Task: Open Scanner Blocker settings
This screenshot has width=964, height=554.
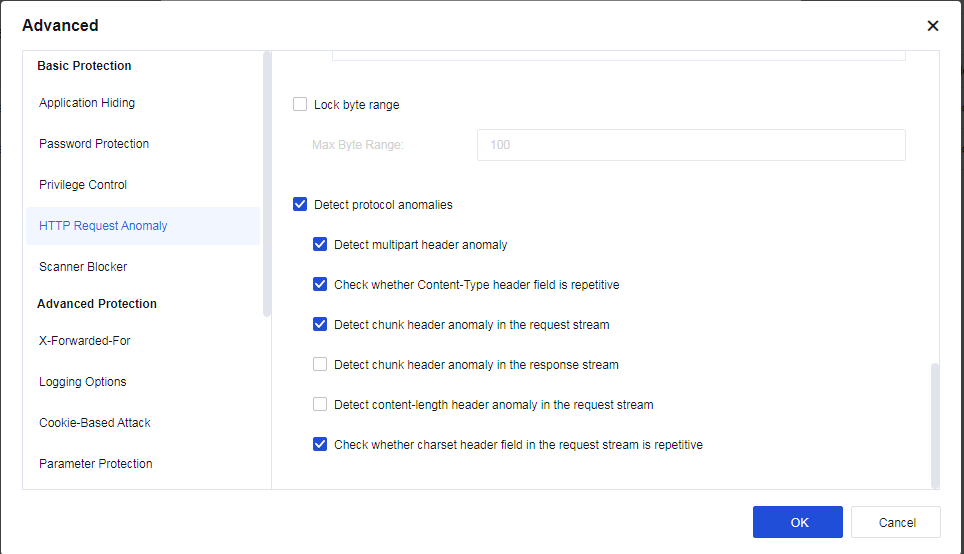Action: tap(83, 267)
